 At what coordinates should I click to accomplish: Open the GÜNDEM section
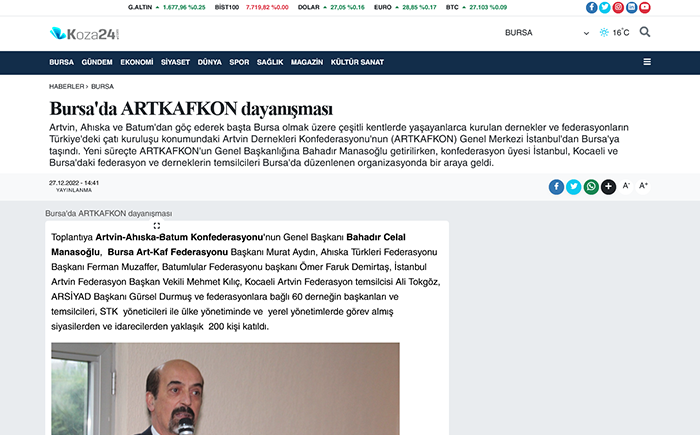coord(97,62)
